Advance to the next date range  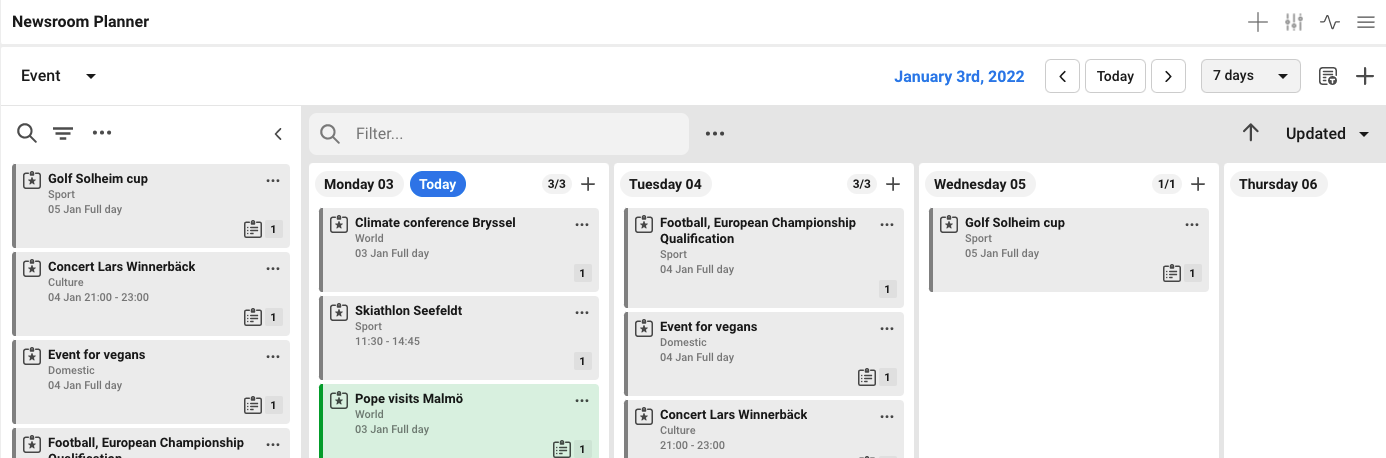(x=1168, y=76)
